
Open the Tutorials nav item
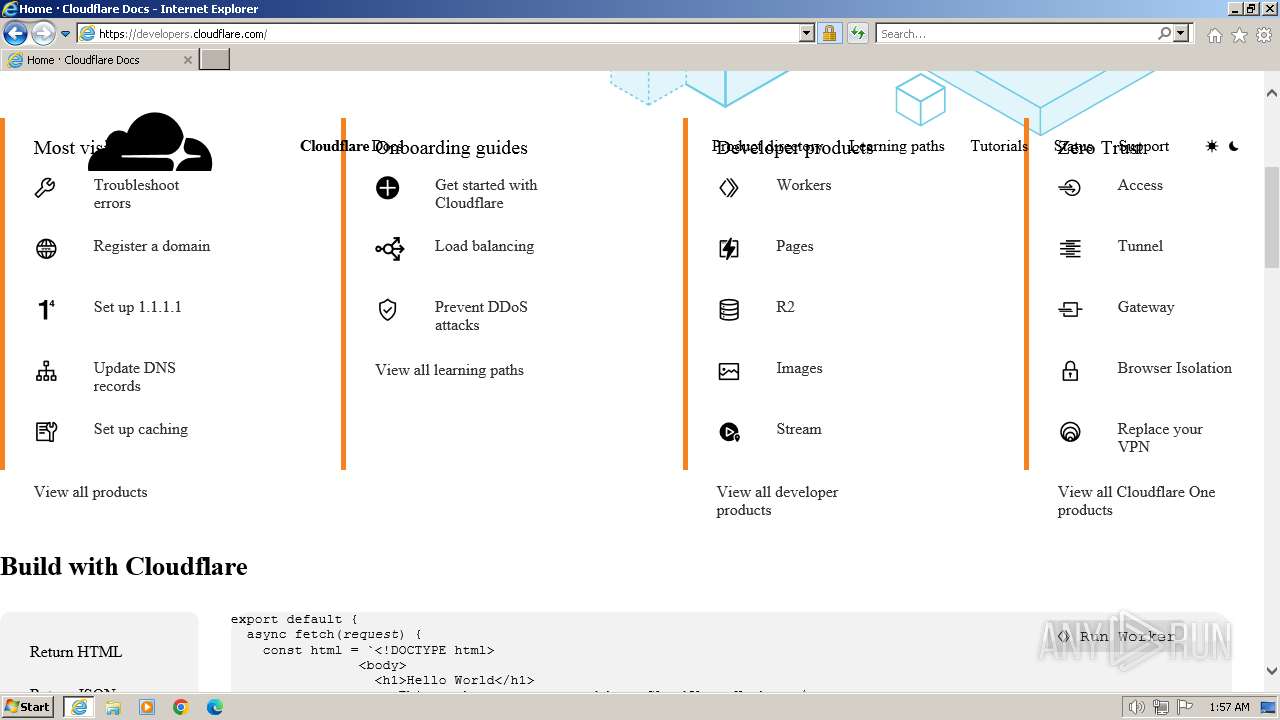coord(999,146)
